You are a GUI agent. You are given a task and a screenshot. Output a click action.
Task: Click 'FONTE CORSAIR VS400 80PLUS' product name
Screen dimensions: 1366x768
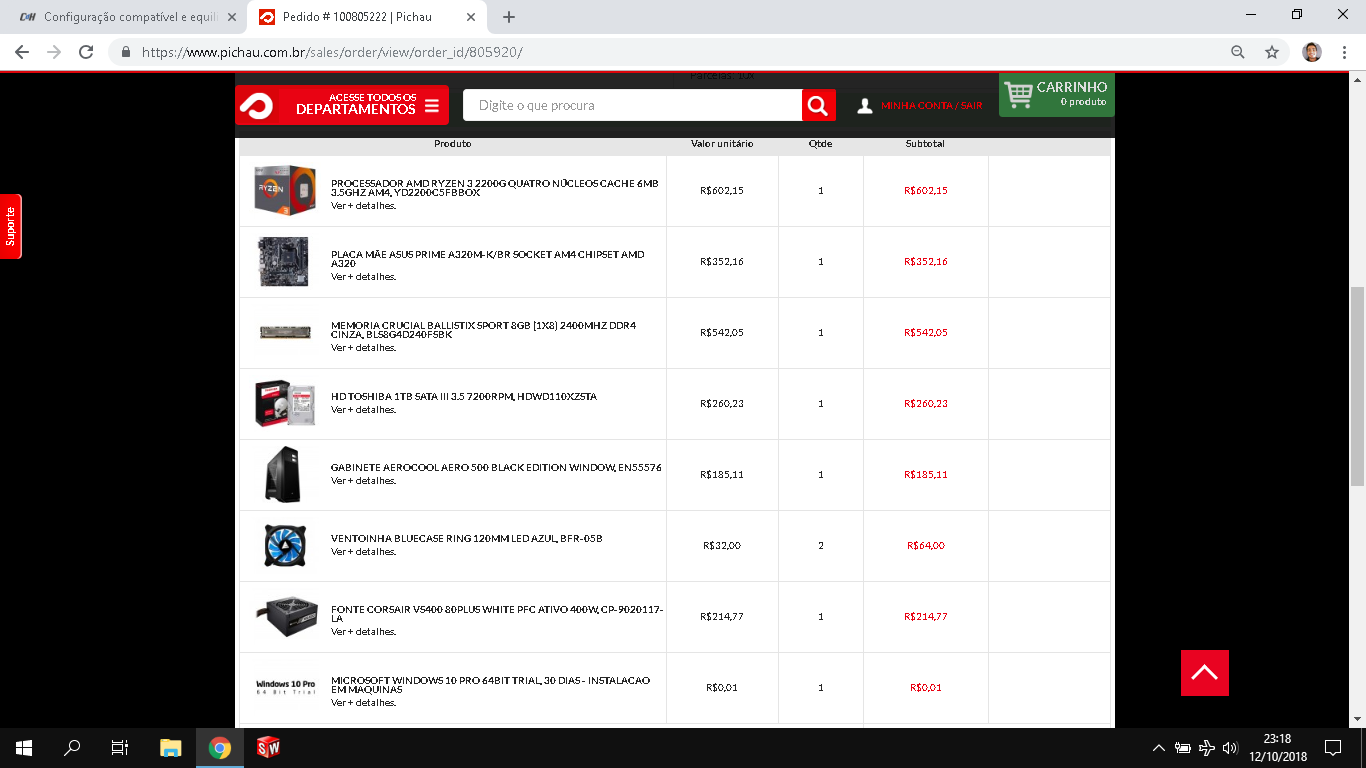(497, 614)
